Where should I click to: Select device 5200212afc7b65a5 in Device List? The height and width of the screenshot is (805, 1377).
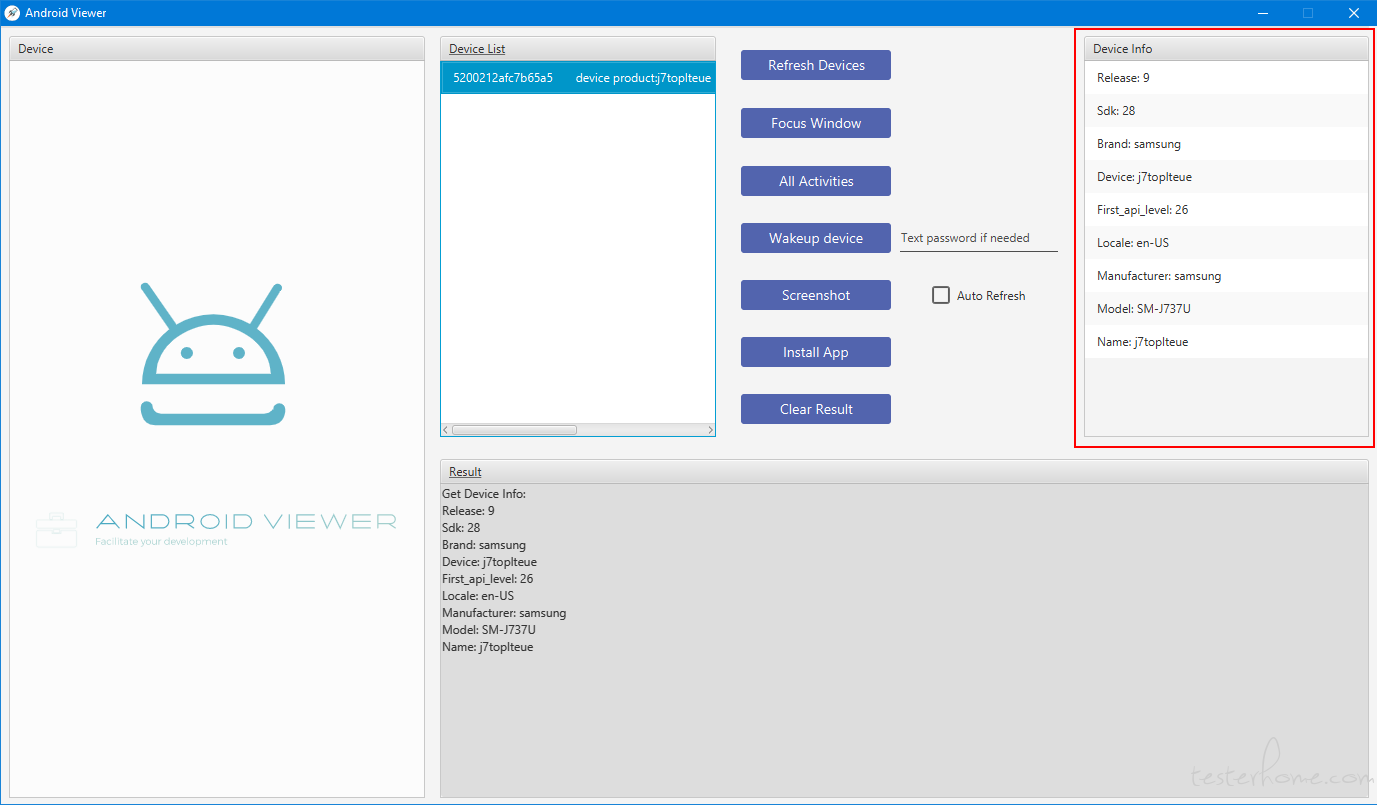578,78
